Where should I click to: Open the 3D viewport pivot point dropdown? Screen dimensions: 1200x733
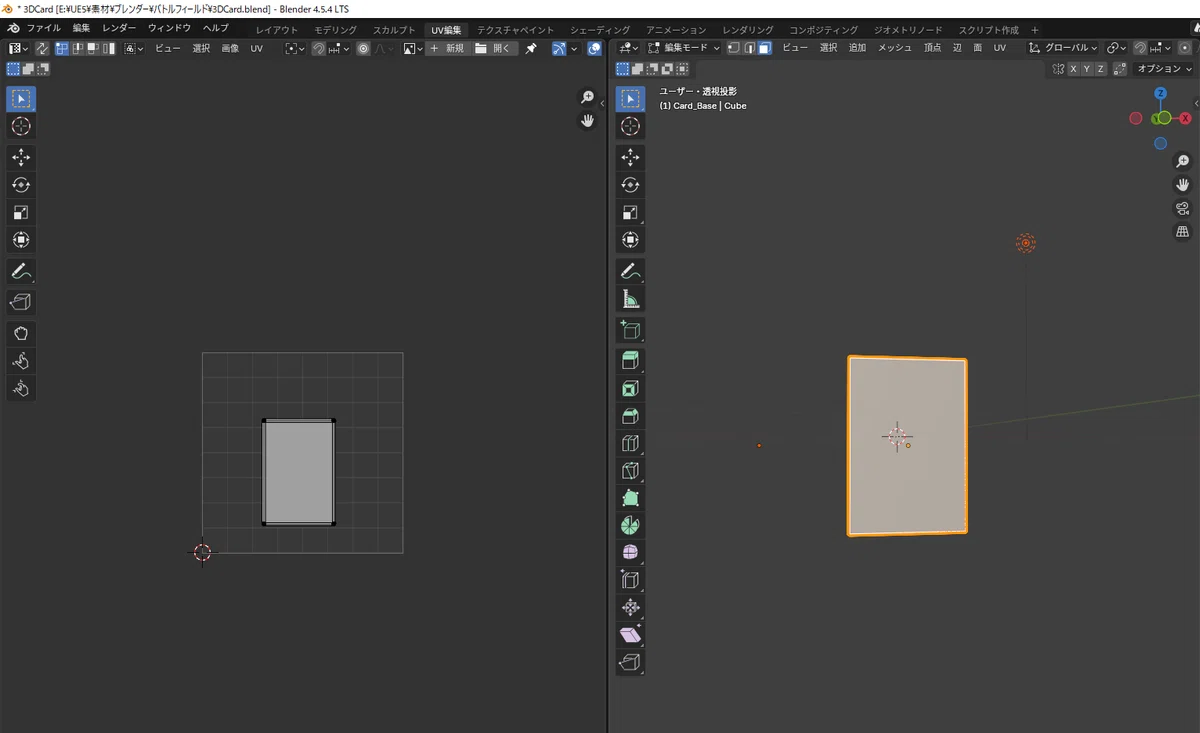(1117, 48)
